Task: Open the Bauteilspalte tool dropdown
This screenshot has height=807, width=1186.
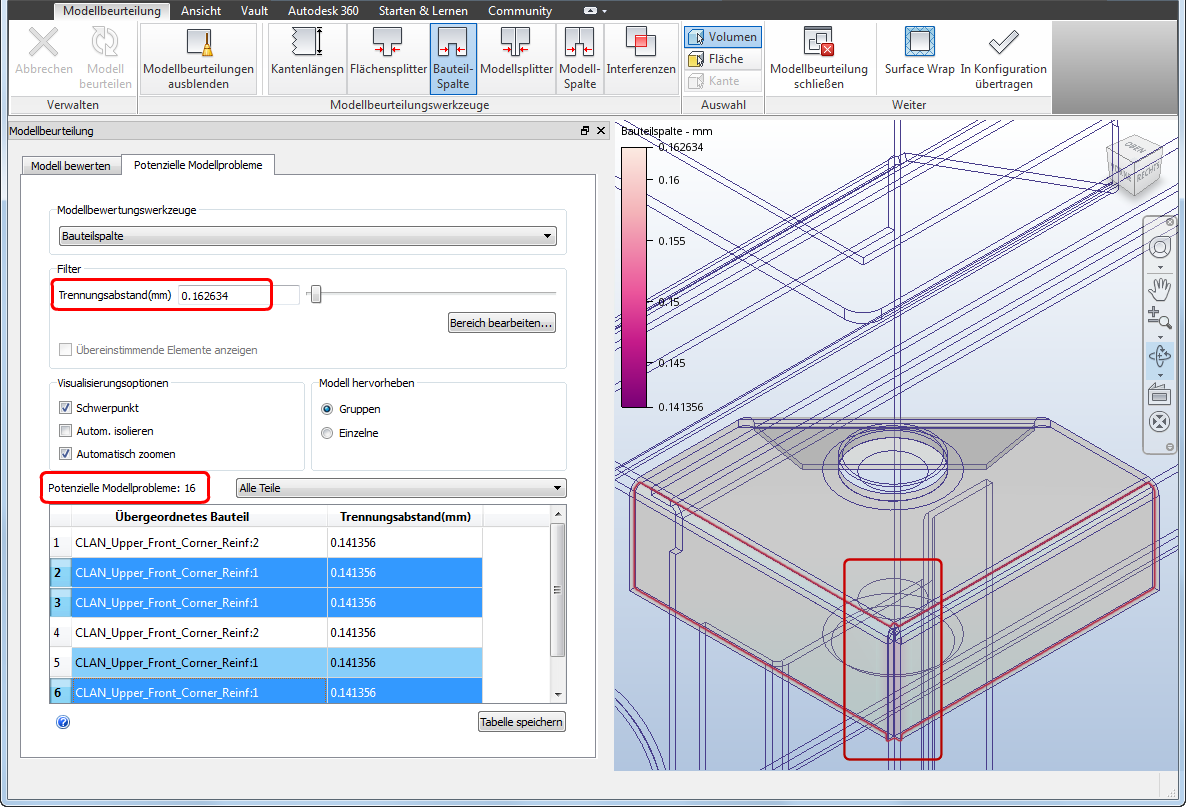Action: click(308, 236)
